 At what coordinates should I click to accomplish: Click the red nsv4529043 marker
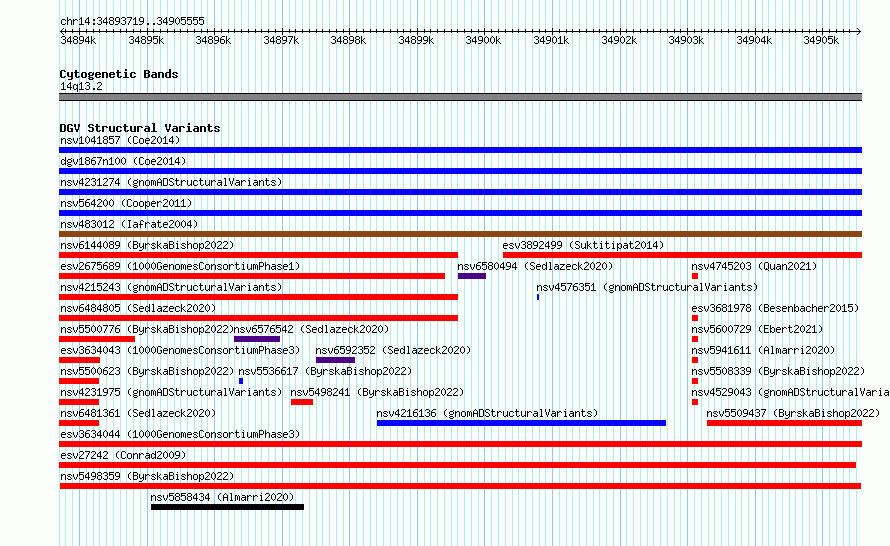point(695,402)
